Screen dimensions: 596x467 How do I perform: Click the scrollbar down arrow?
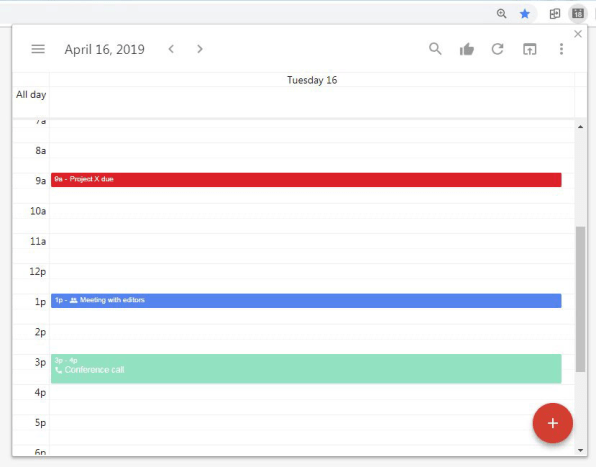tap(580, 450)
